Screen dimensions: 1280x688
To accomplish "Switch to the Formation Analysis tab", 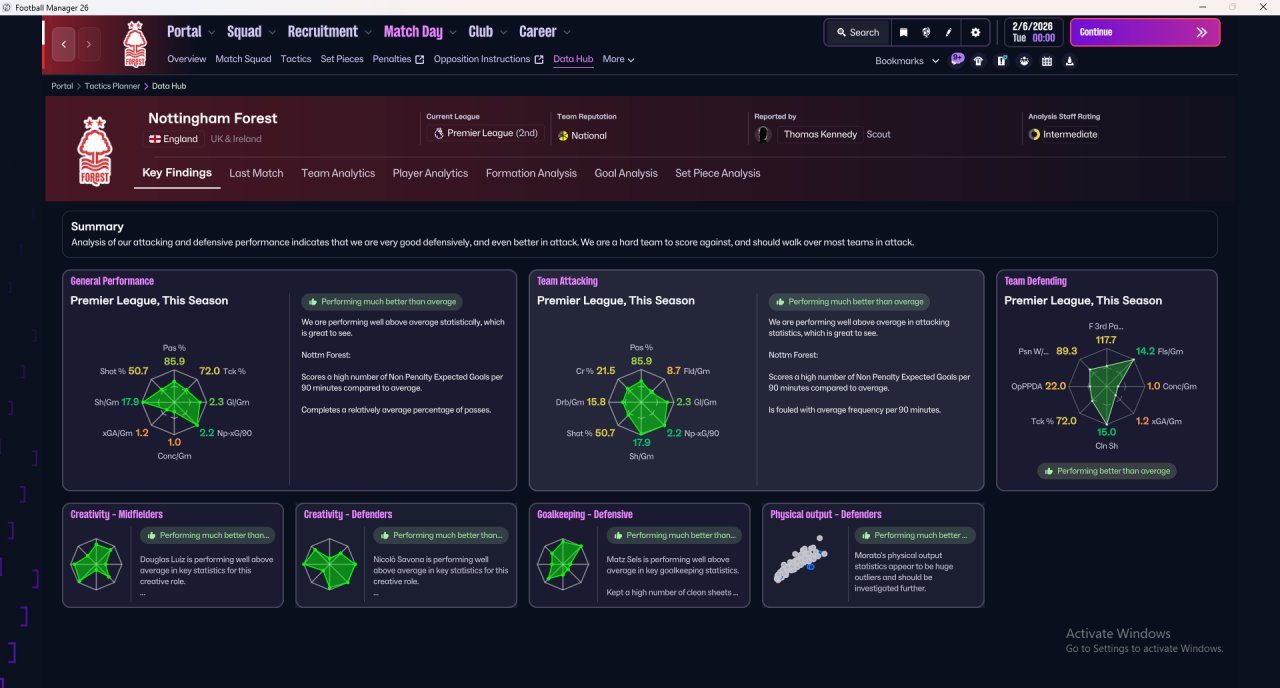I will [531, 173].
